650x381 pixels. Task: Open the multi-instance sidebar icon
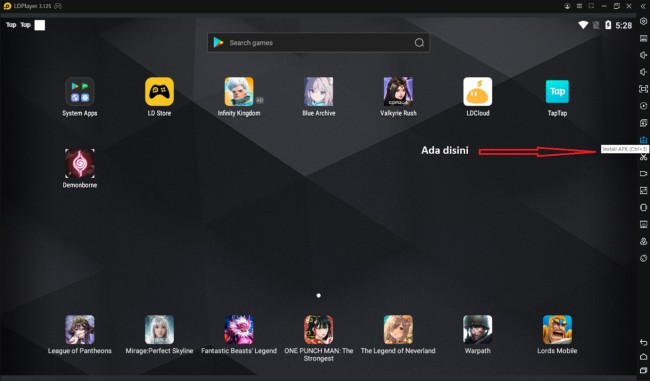tap(643, 123)
